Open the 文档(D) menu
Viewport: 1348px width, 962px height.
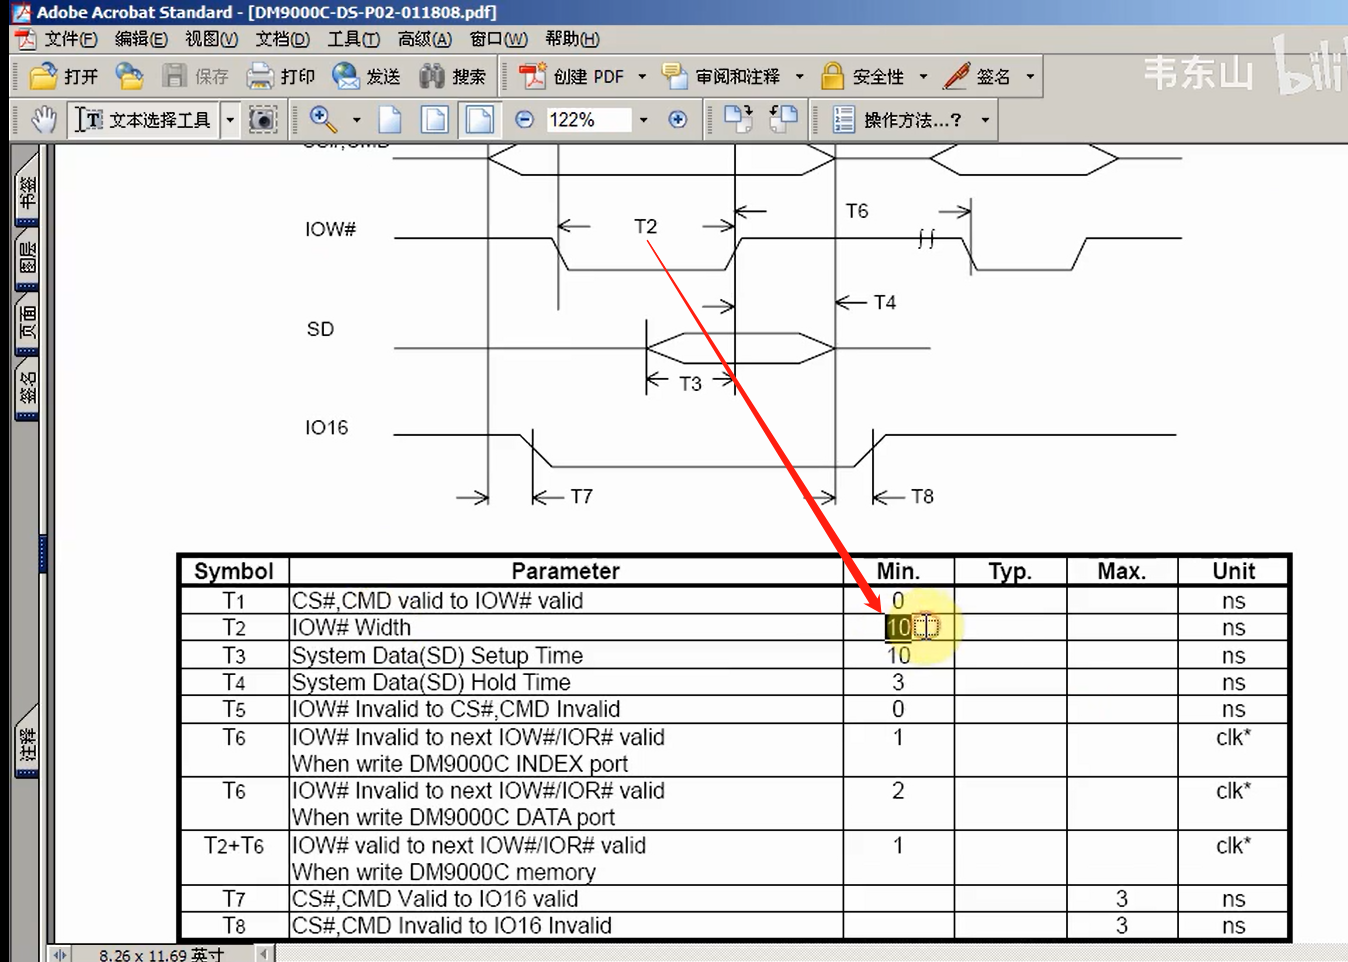click(282, 39)
